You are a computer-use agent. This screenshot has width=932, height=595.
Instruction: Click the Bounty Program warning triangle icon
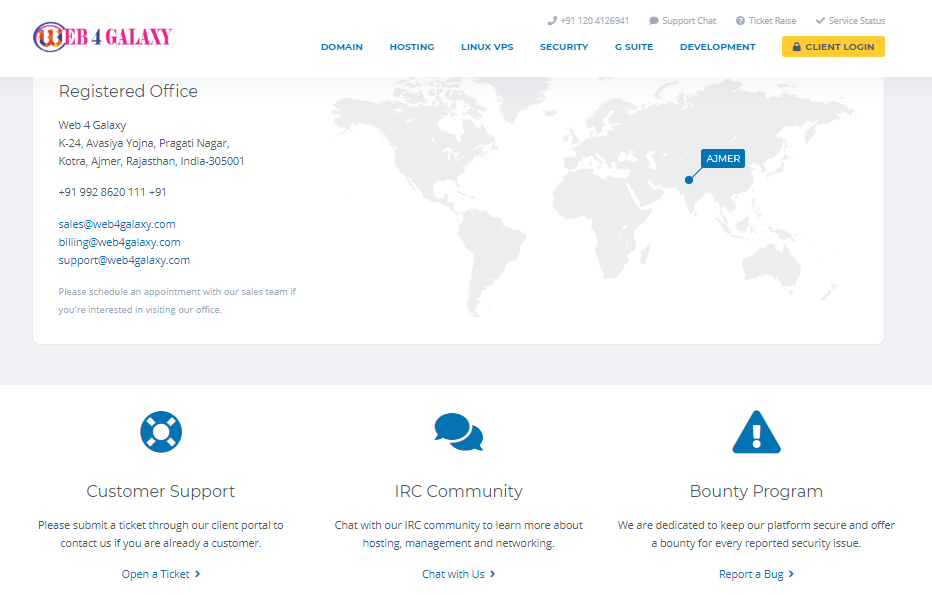pyautogui.click(x=757, y=432)
